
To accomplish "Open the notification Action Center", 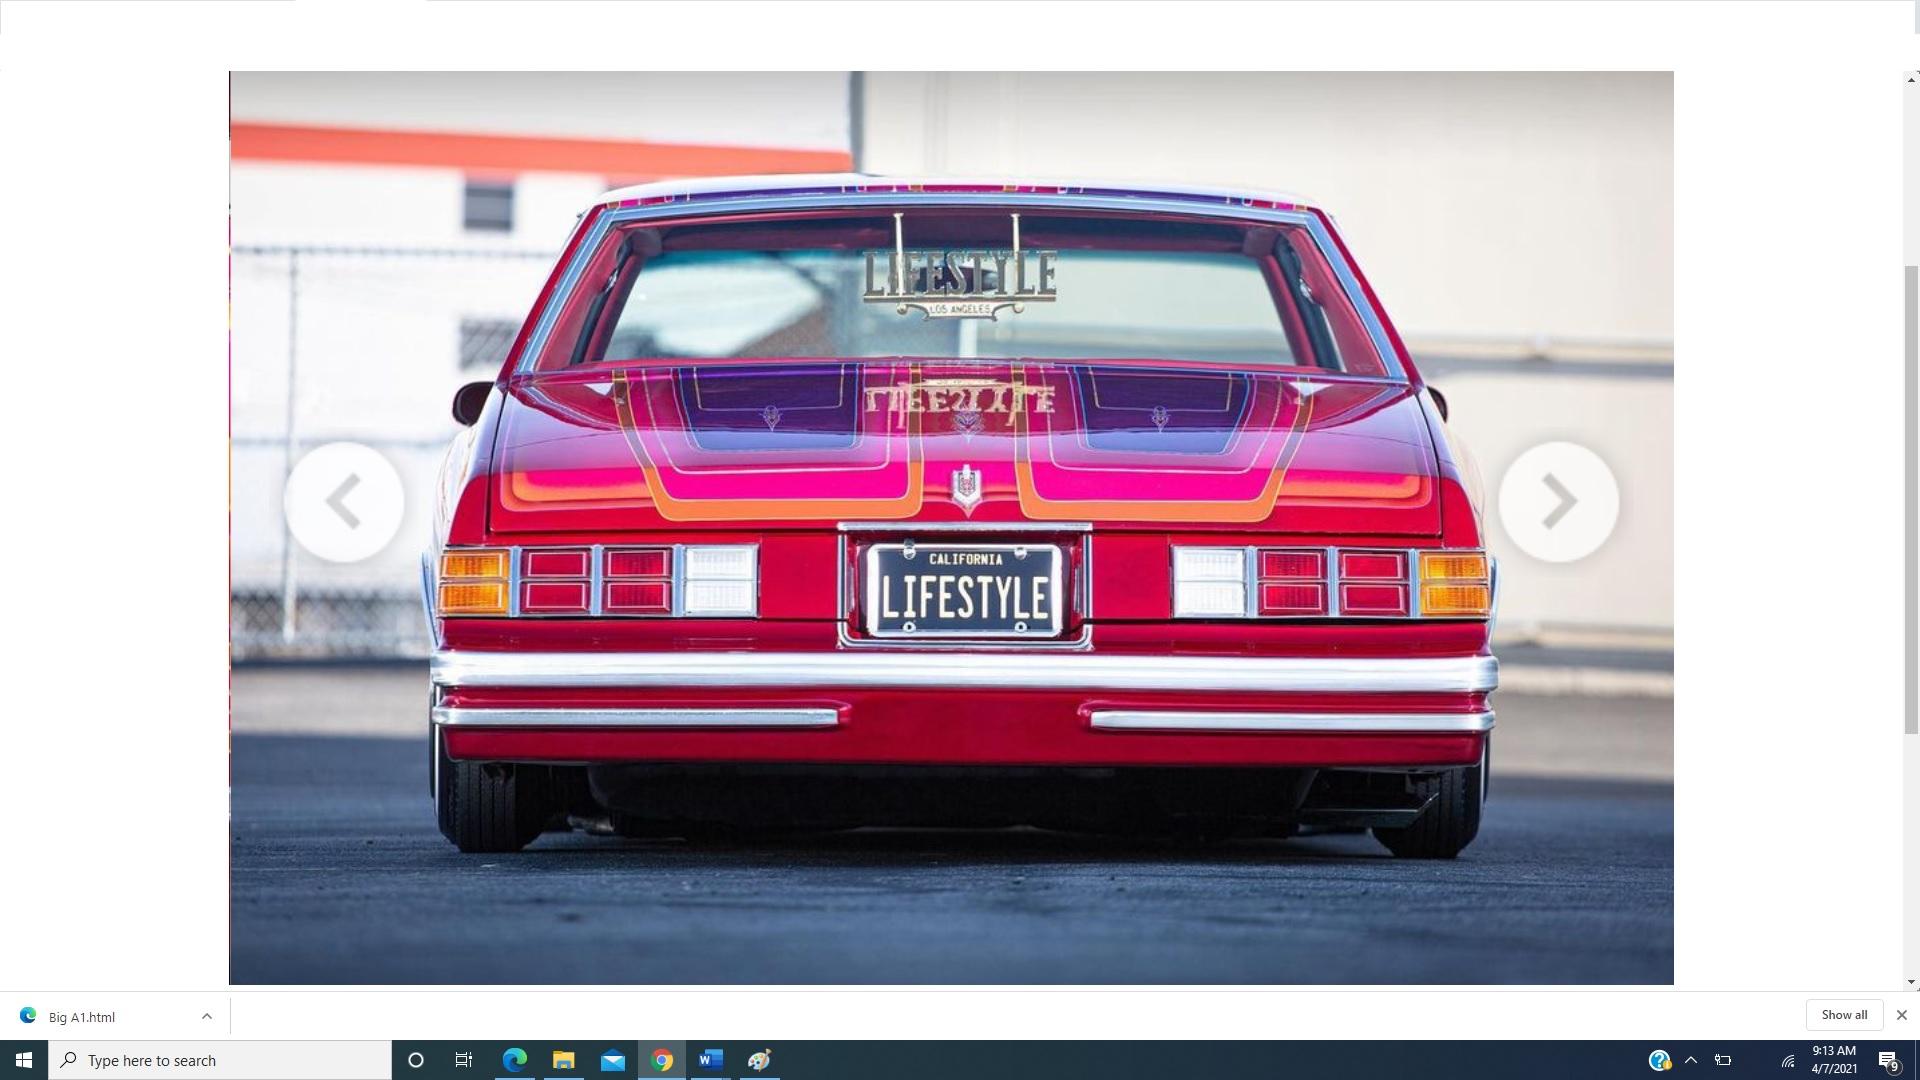I will click(x=1887, y=1060).
